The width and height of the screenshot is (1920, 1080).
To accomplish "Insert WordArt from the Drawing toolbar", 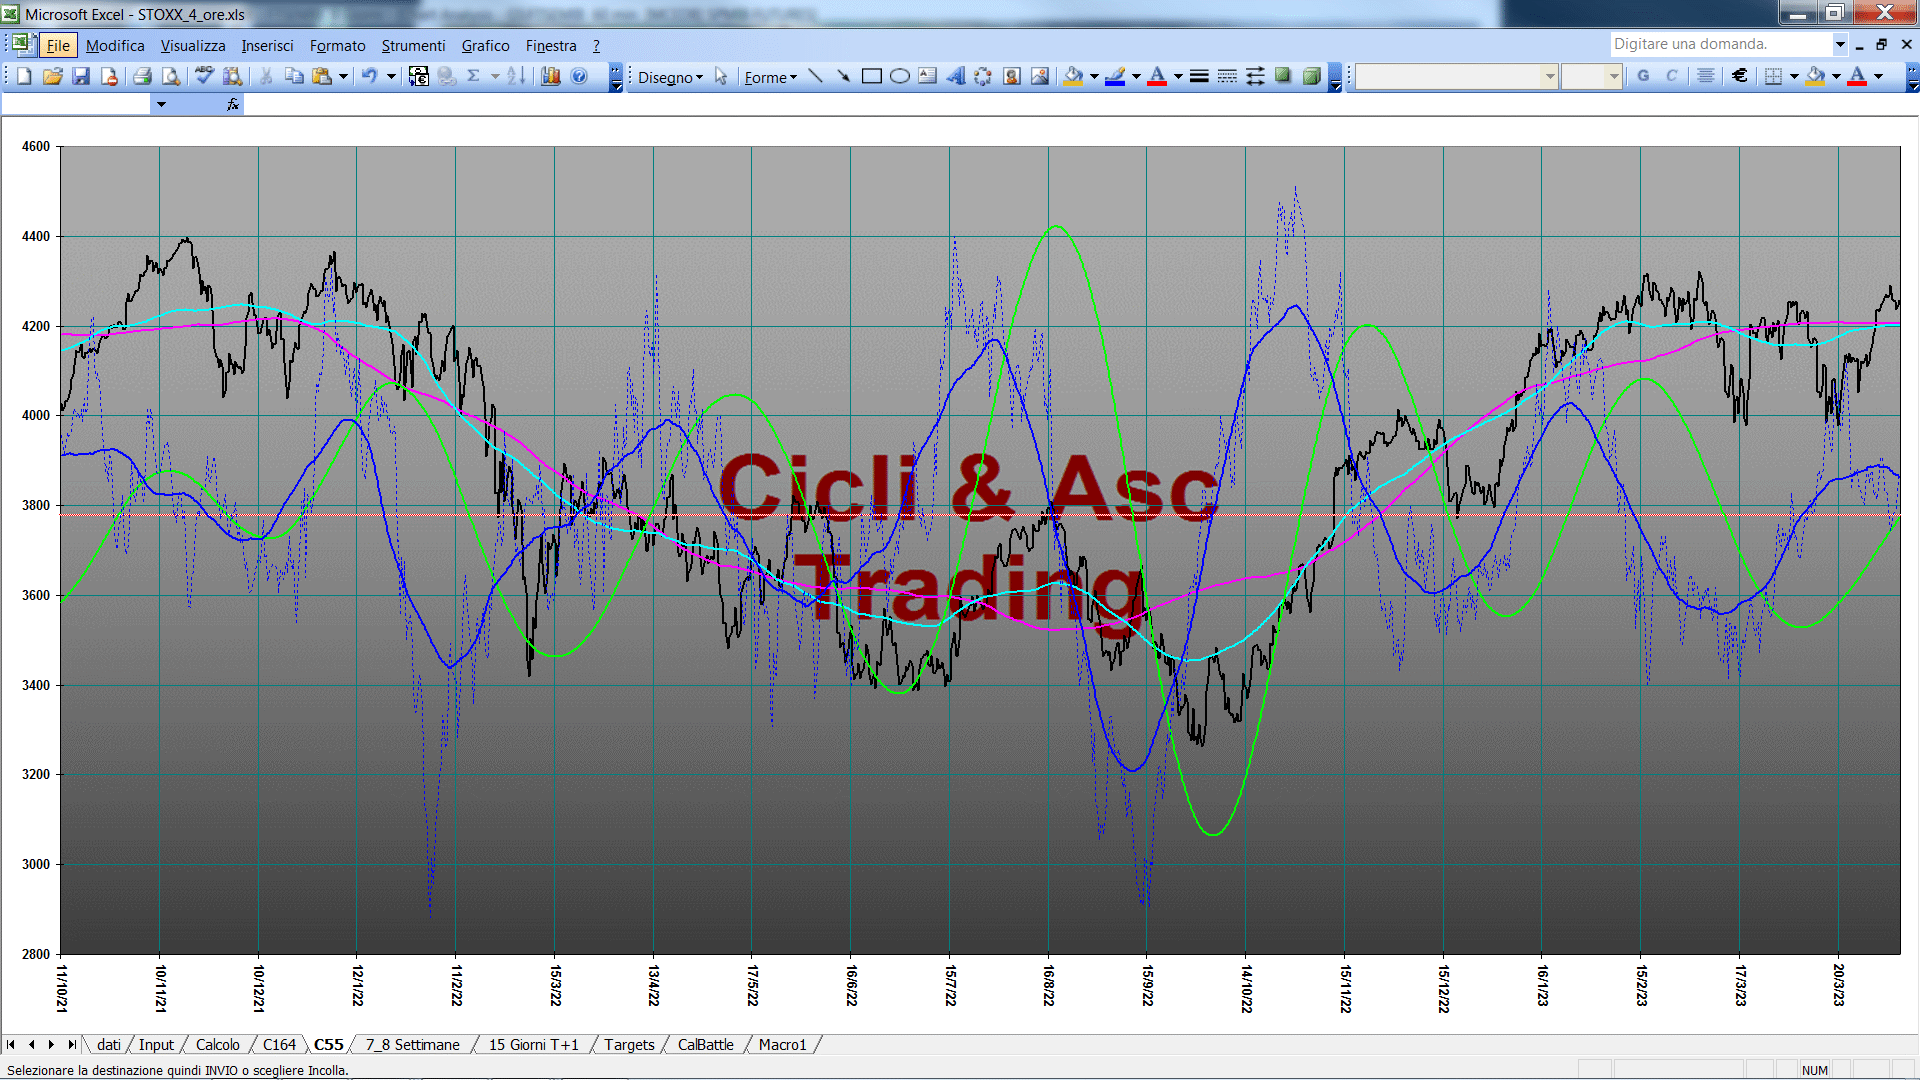I will click(x=955, y=76).
